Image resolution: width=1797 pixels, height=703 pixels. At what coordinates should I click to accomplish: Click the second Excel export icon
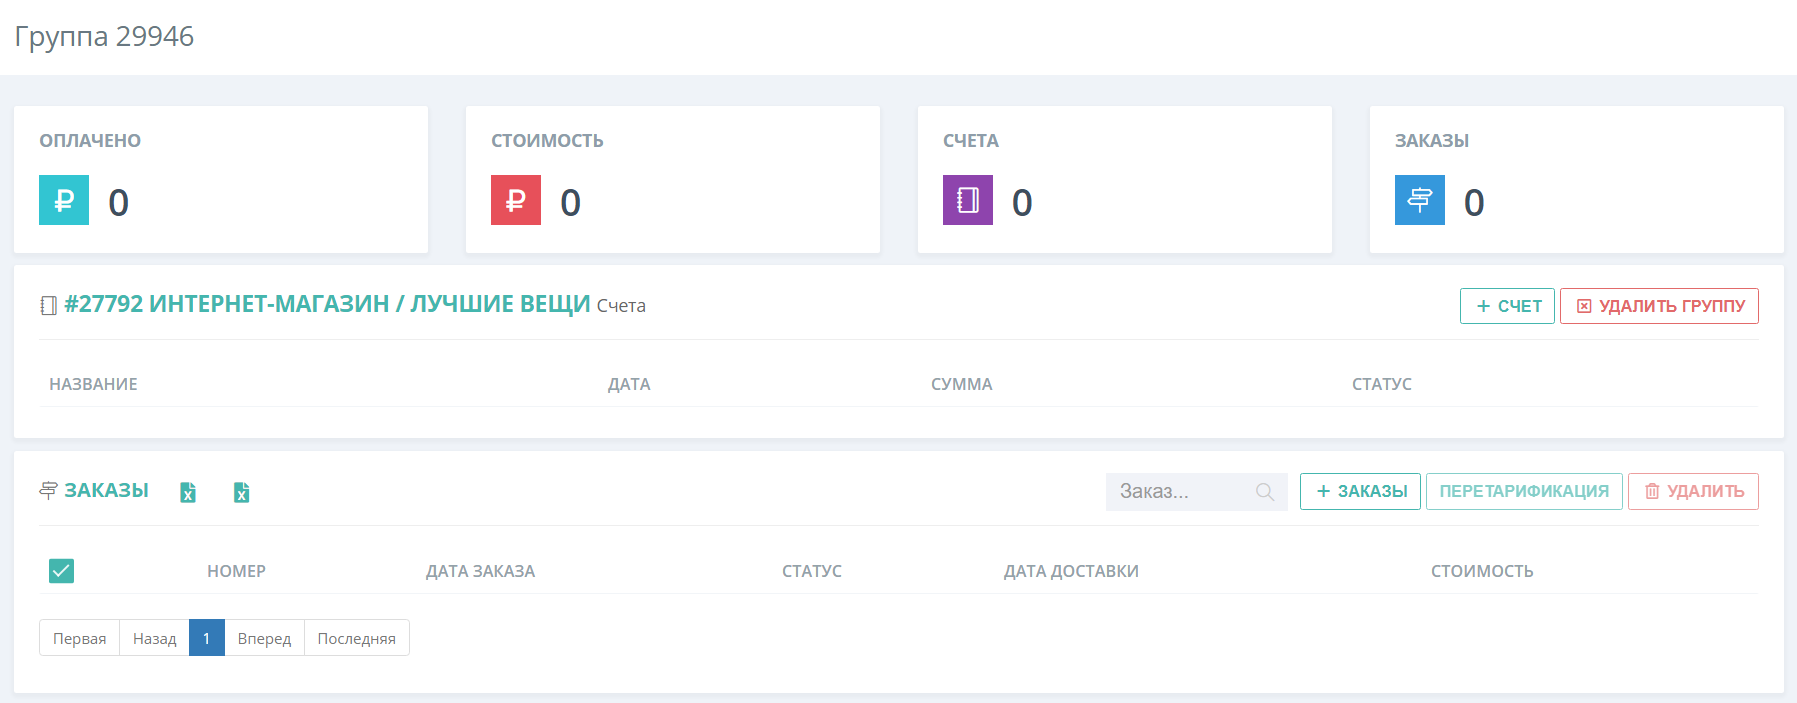(x=241, y=492)
